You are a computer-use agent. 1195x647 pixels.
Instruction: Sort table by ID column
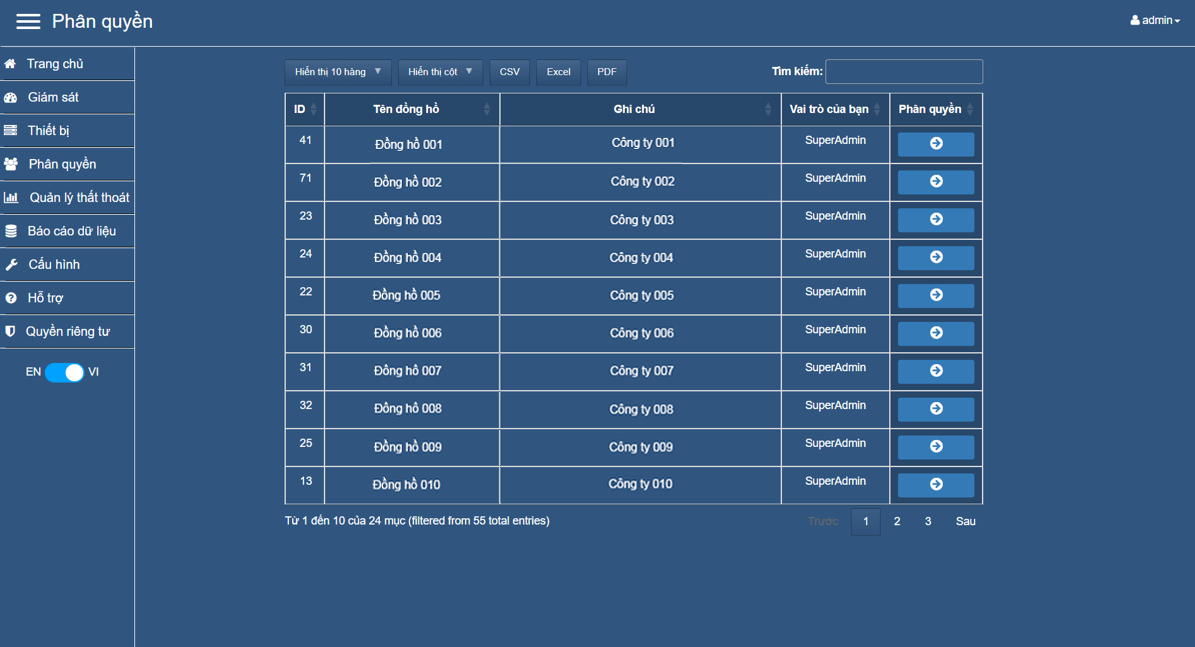click(x=305, y=109)
